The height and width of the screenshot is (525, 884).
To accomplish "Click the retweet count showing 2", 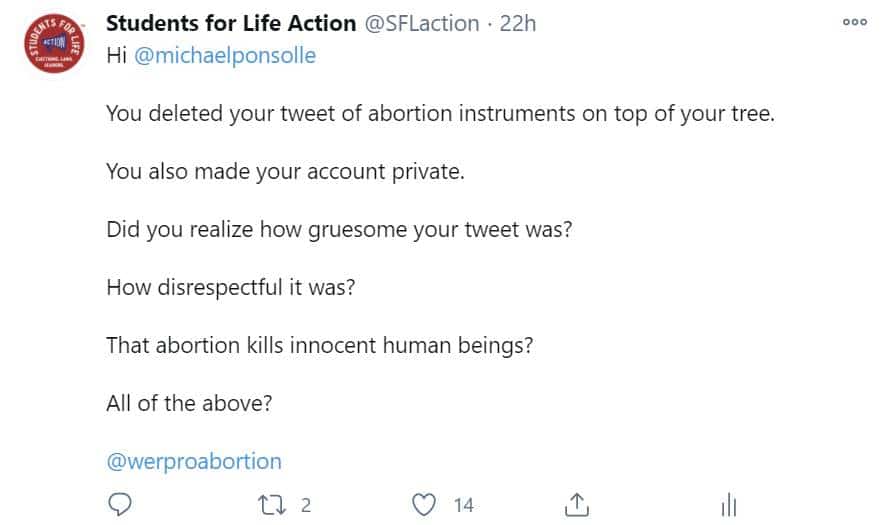I will pos(306,505).
